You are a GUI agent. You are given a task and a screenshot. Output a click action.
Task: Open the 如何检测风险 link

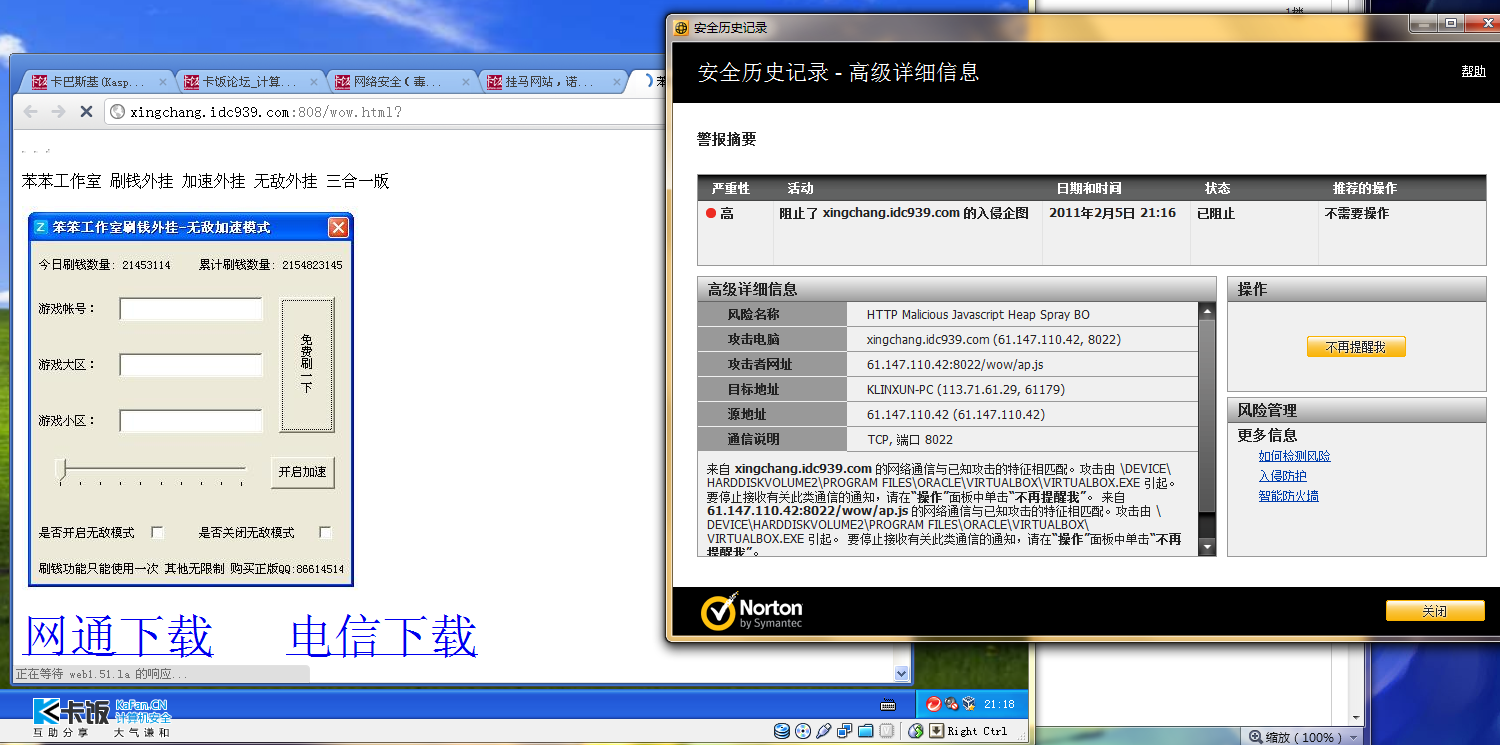pyautogui.click(x=1294, y=456)
